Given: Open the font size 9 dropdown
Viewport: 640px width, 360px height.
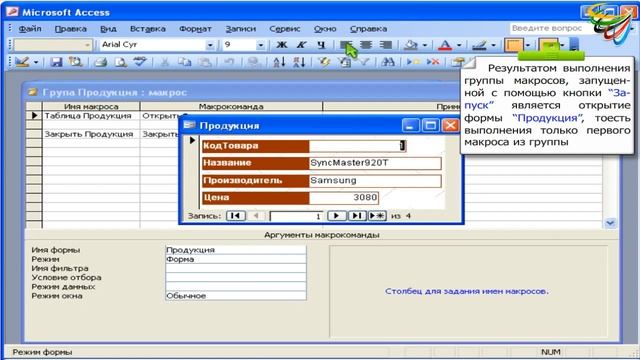Looking at the screenshot, I should (x=261, y=45).
